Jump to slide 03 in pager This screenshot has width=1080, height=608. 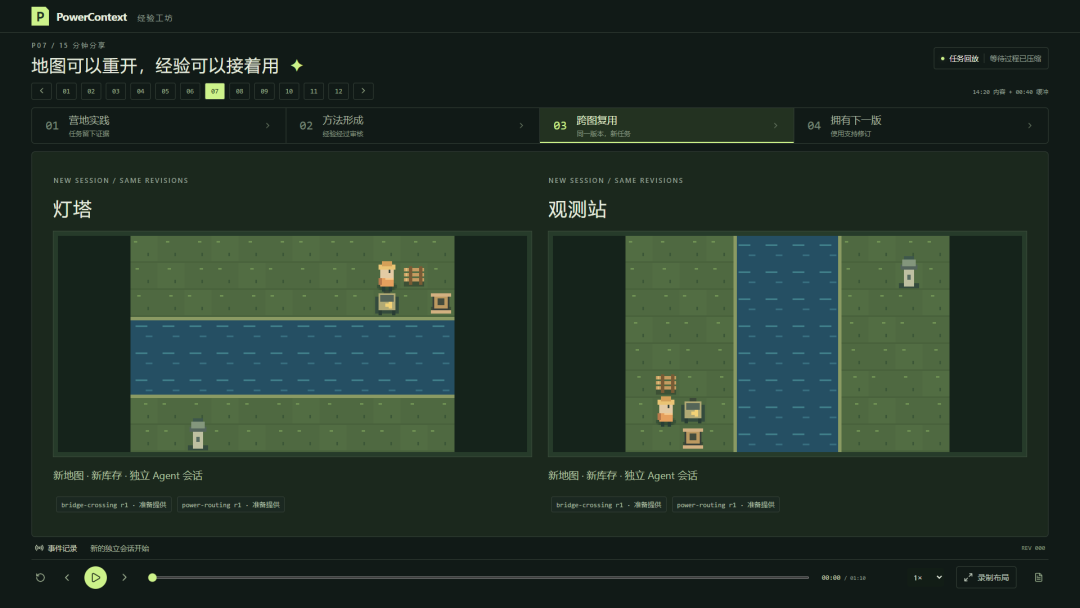[116, 91]
